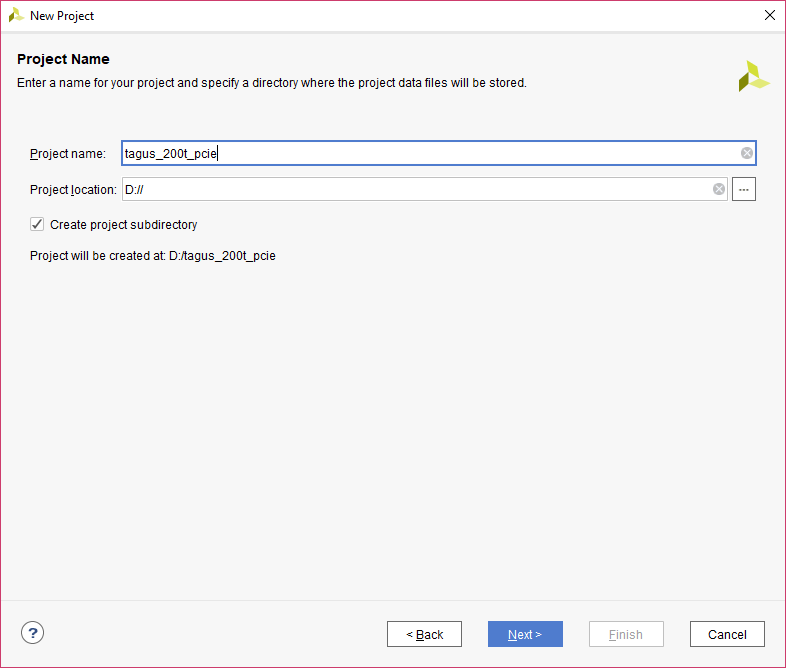Click the greyed-out Finish button
Image resolution: width=786 pixels, height=668 pixels.
(626, 634)
